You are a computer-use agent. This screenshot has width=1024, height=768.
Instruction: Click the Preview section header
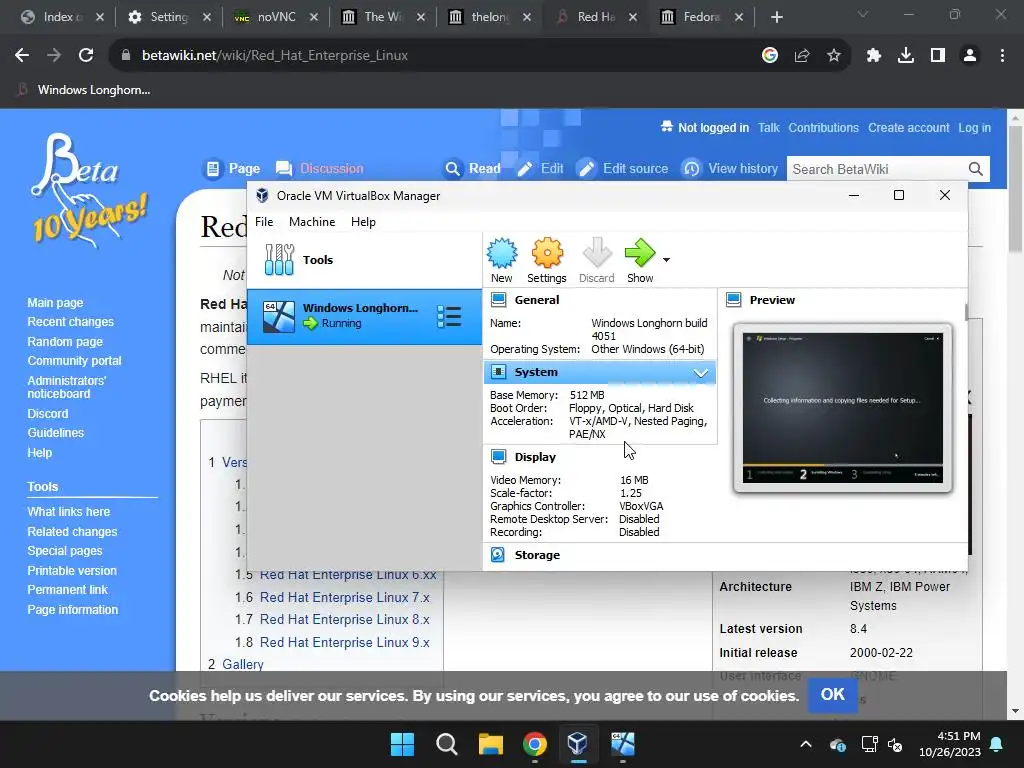coord(772,300)
